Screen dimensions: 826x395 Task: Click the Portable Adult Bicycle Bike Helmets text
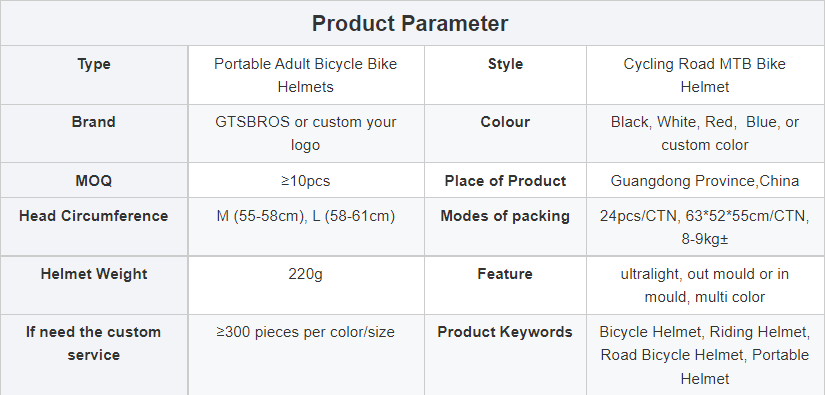(x=306, y=75)
